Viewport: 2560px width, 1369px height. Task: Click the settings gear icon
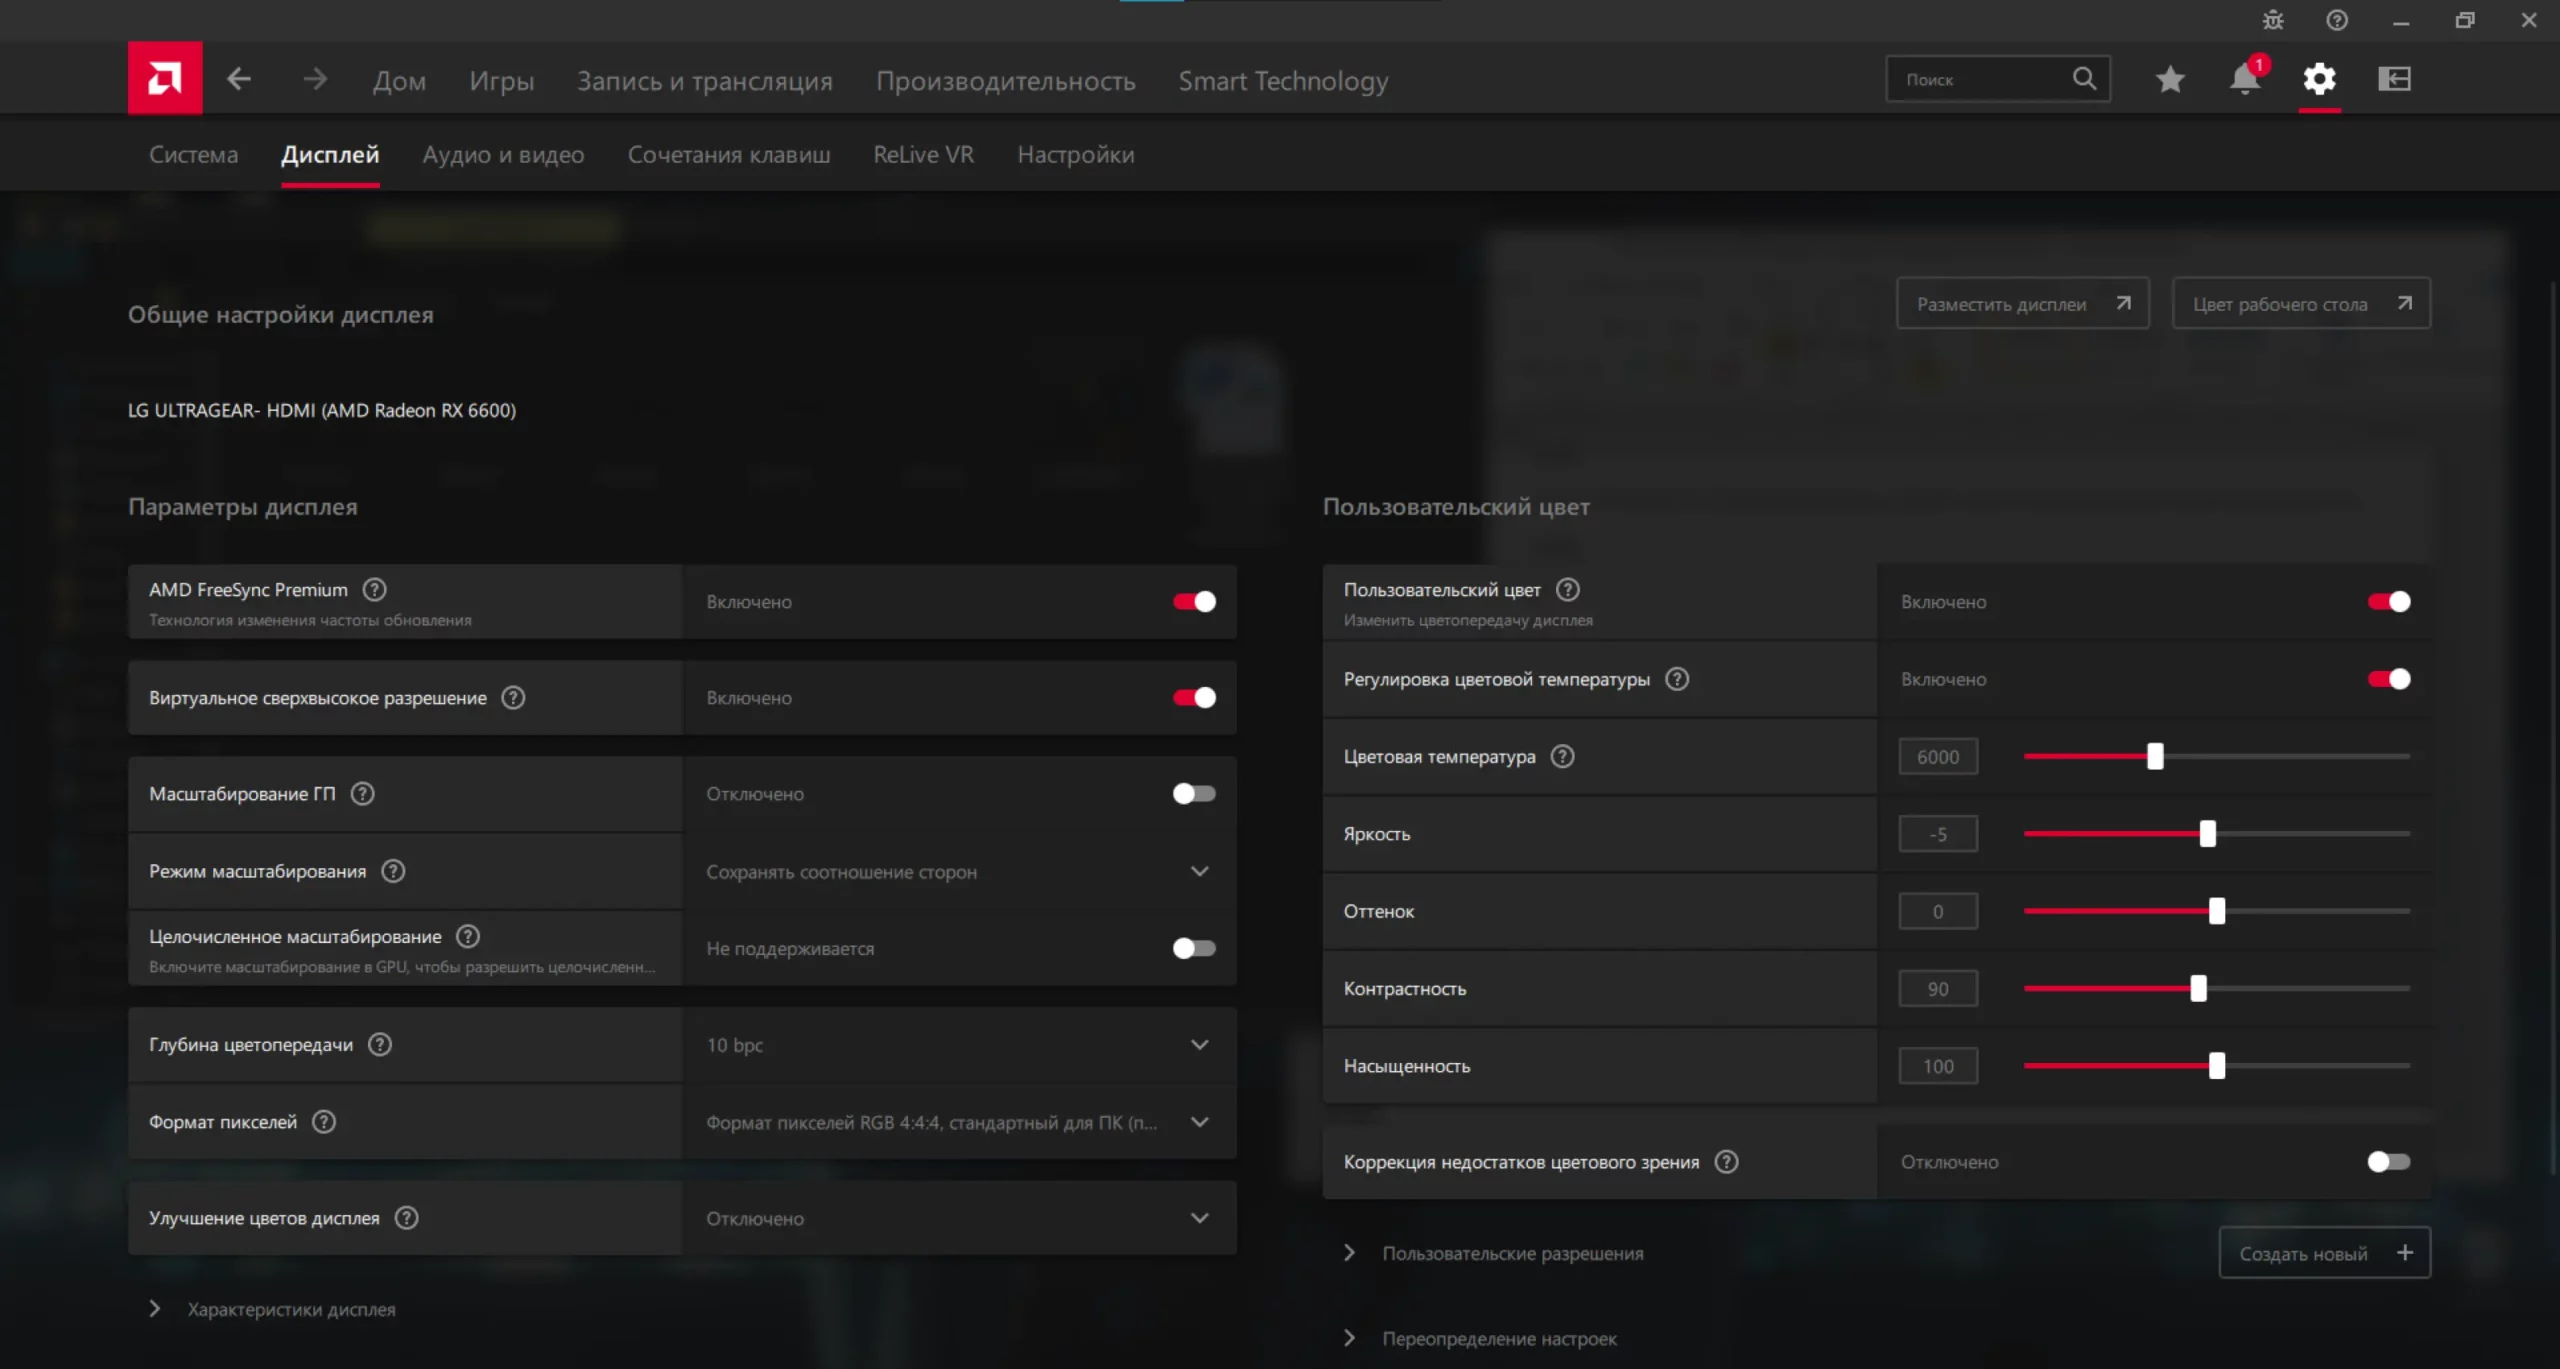pos(2319,79)
